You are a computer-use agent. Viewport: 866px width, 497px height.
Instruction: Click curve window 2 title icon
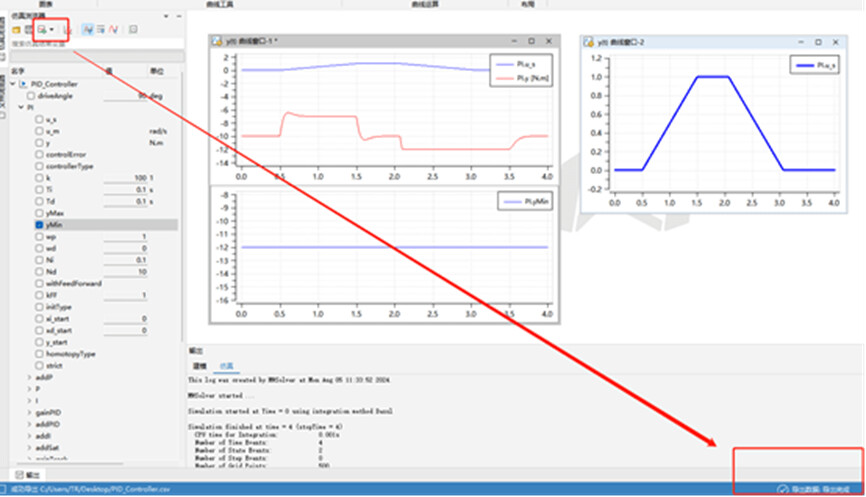coord(589,42)
